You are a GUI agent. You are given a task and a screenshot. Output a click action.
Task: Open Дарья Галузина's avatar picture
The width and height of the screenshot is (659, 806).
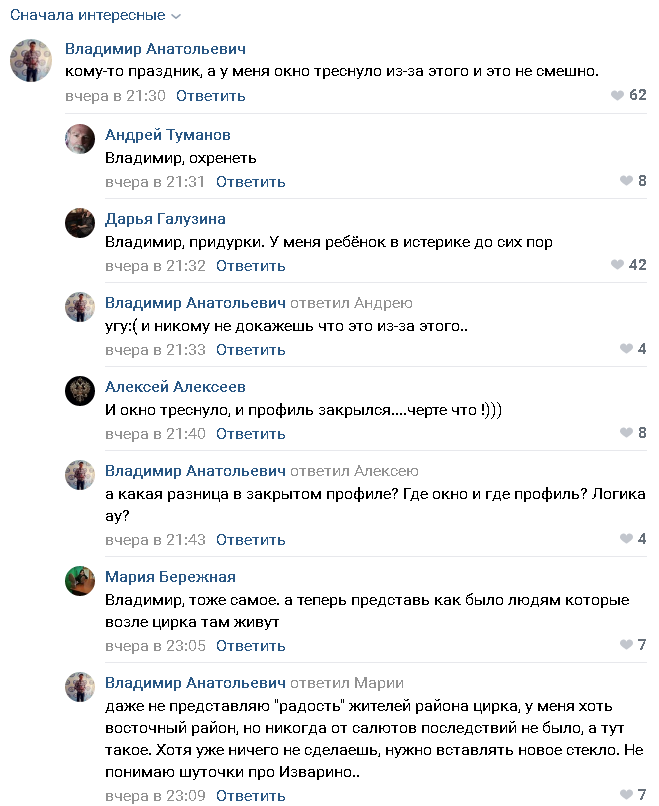pyautogui.click(x=80, y=223)
